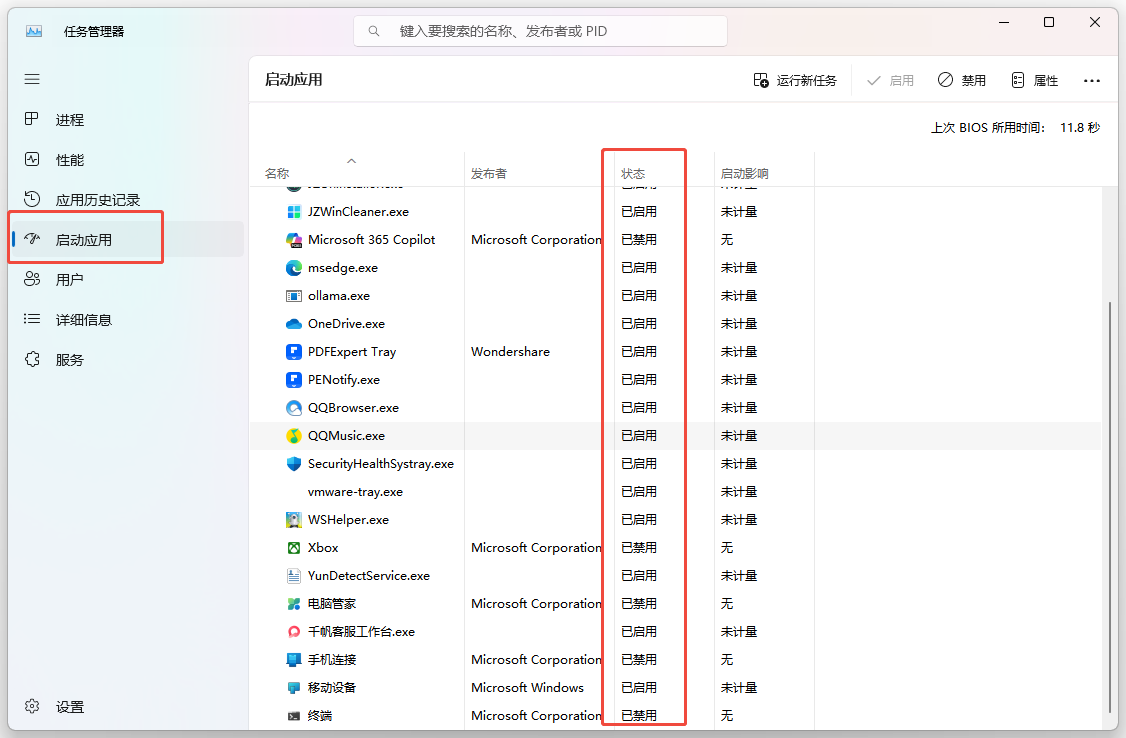1126x738 pixels.
Task: Click 已启用 status of 移动设备 row
Action: (x=639, y=688)
